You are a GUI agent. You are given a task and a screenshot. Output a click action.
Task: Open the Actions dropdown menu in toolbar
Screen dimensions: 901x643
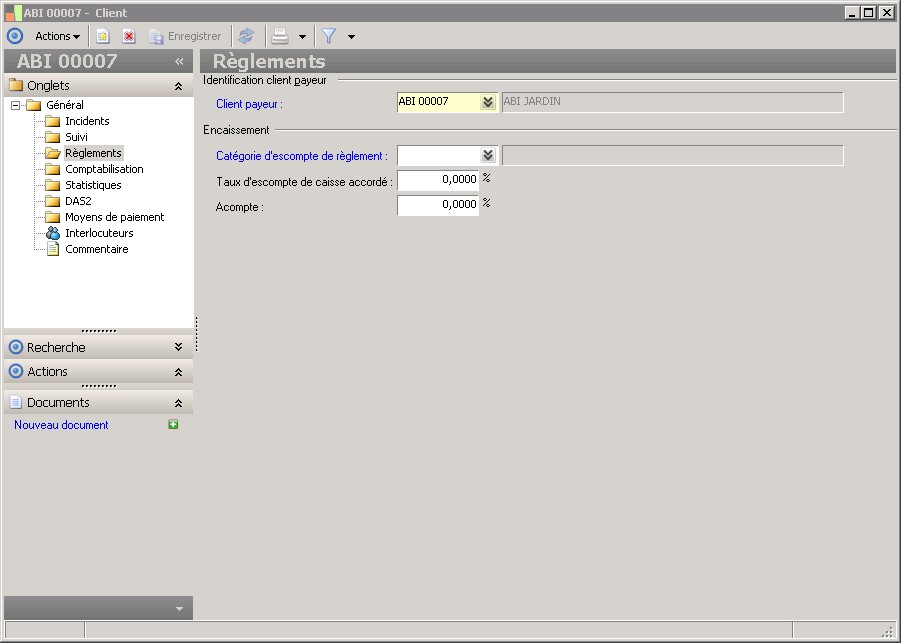pos(57,36)
